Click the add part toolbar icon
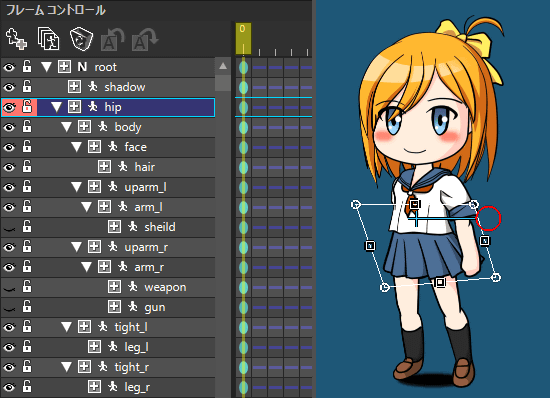Image resolution: width=550 pixels, height=398 pixels. tap(16, 39)
